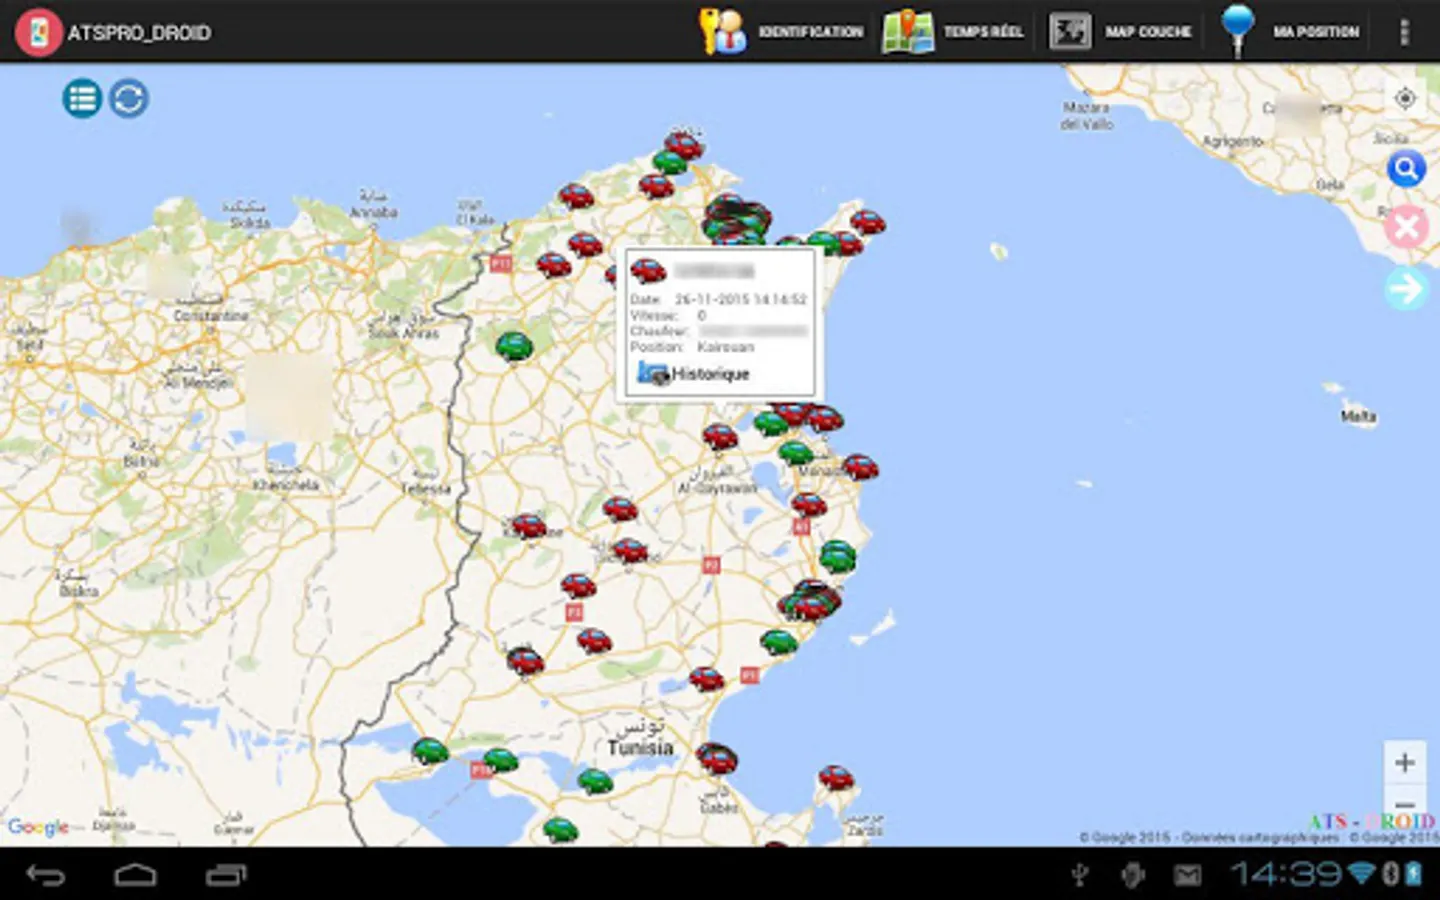Image resolution: width=1440 pixels, height=900 pixels.
Task: Open the Map Couche layer chooser
Action: coord(1070,31)
